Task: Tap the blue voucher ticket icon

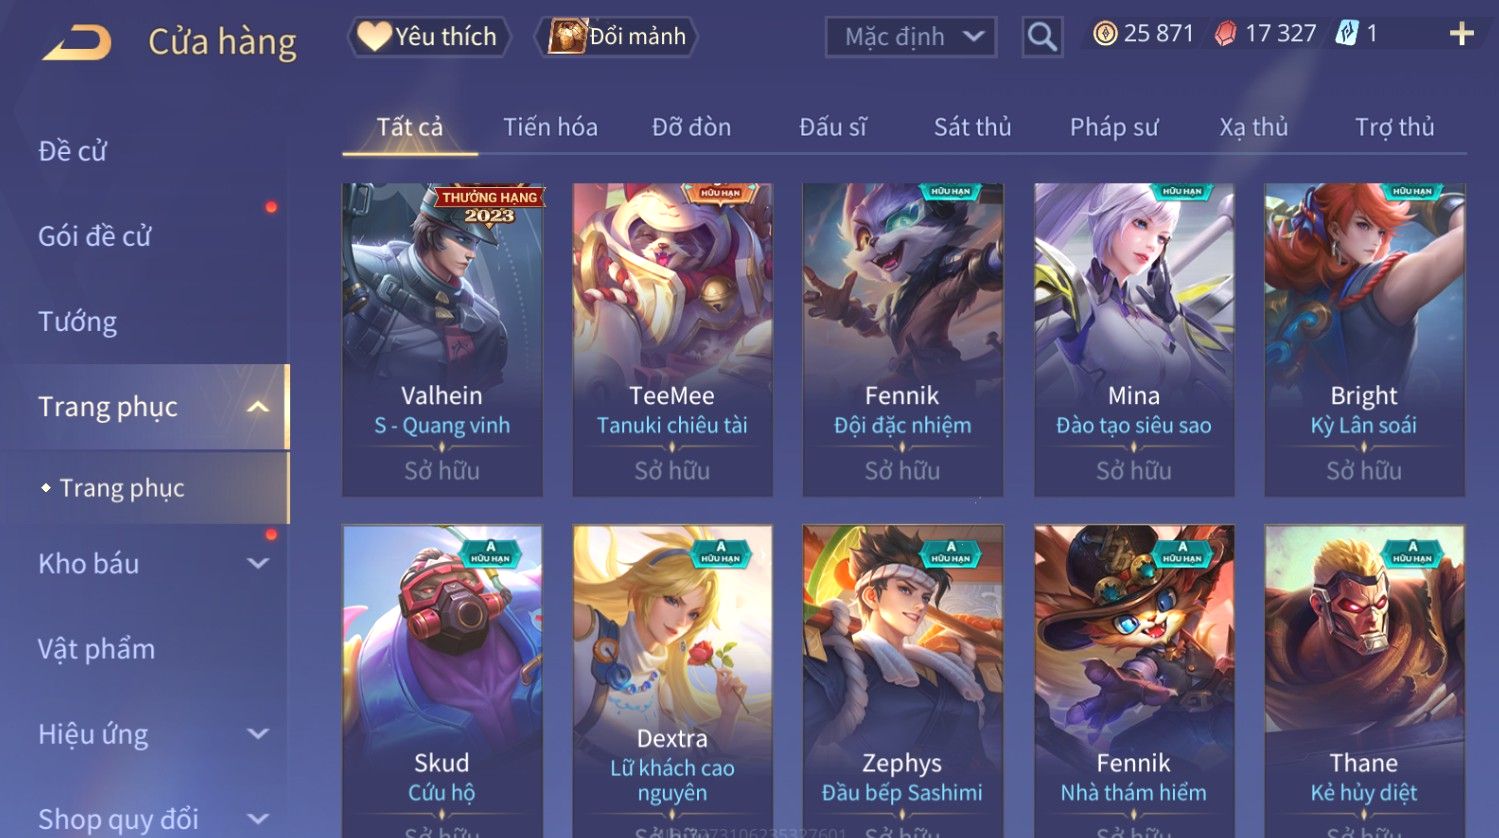Action: coord(1346,34)
